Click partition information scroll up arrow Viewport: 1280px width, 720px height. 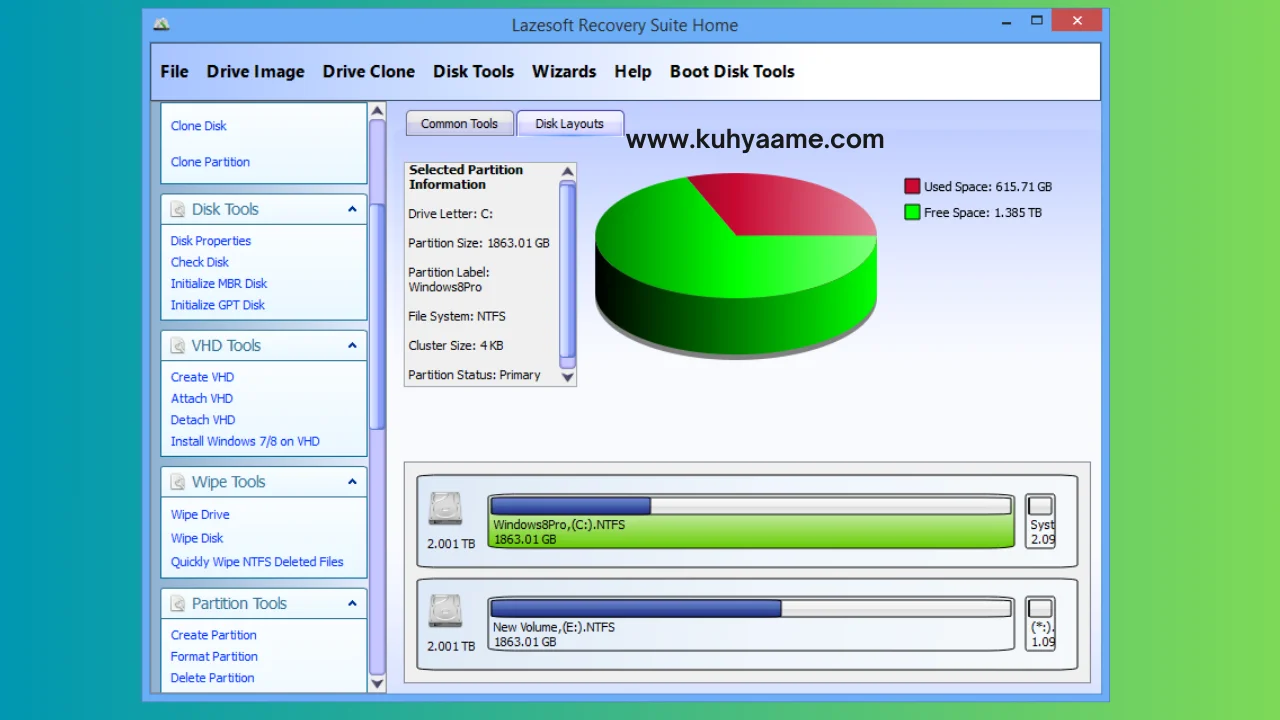(x=568, y=172)
